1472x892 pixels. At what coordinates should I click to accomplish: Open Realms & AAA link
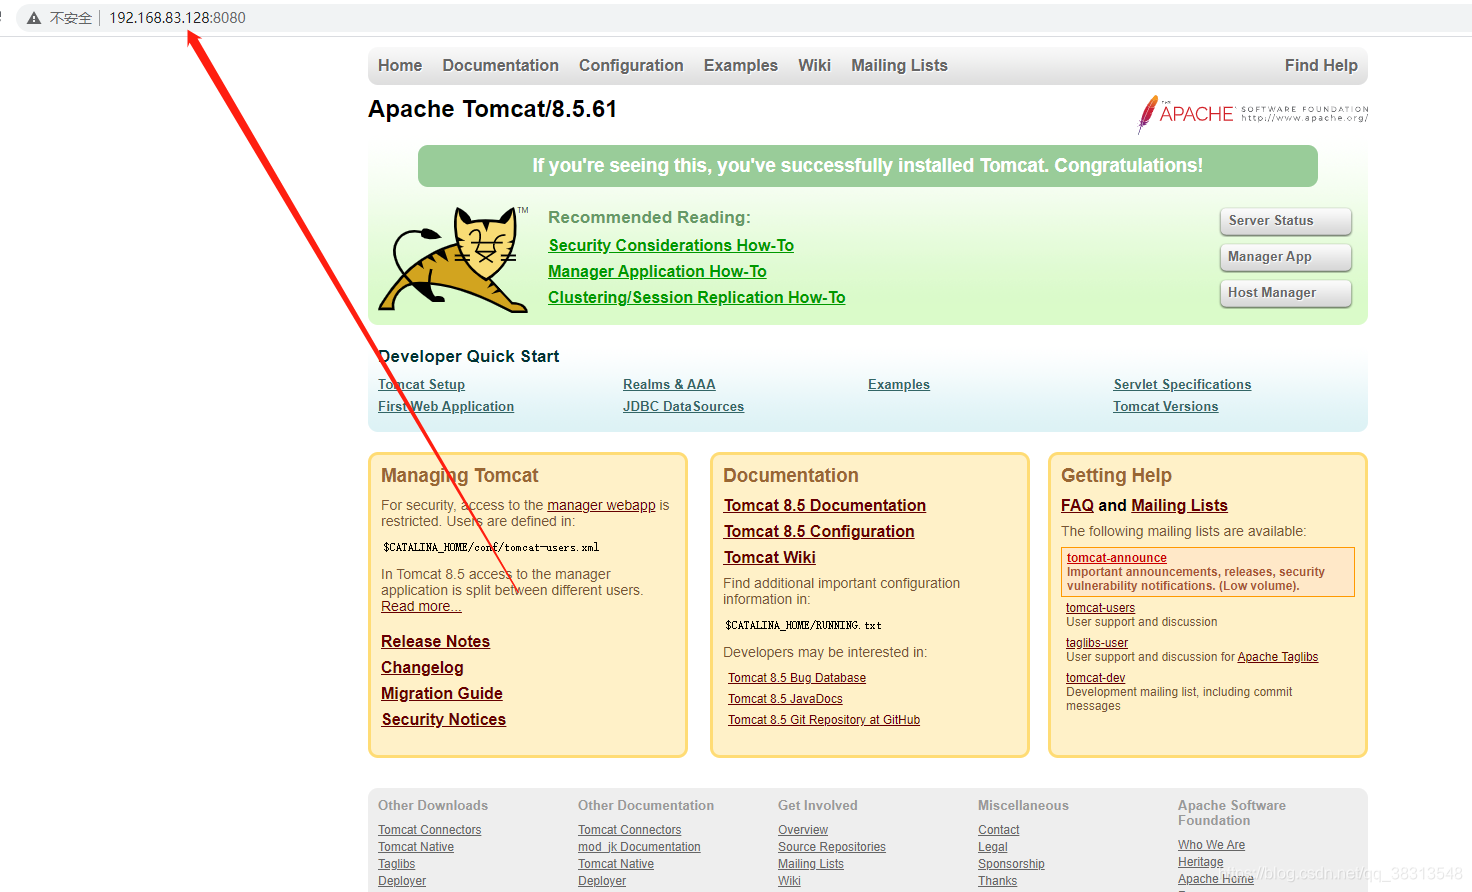(669, 385)
